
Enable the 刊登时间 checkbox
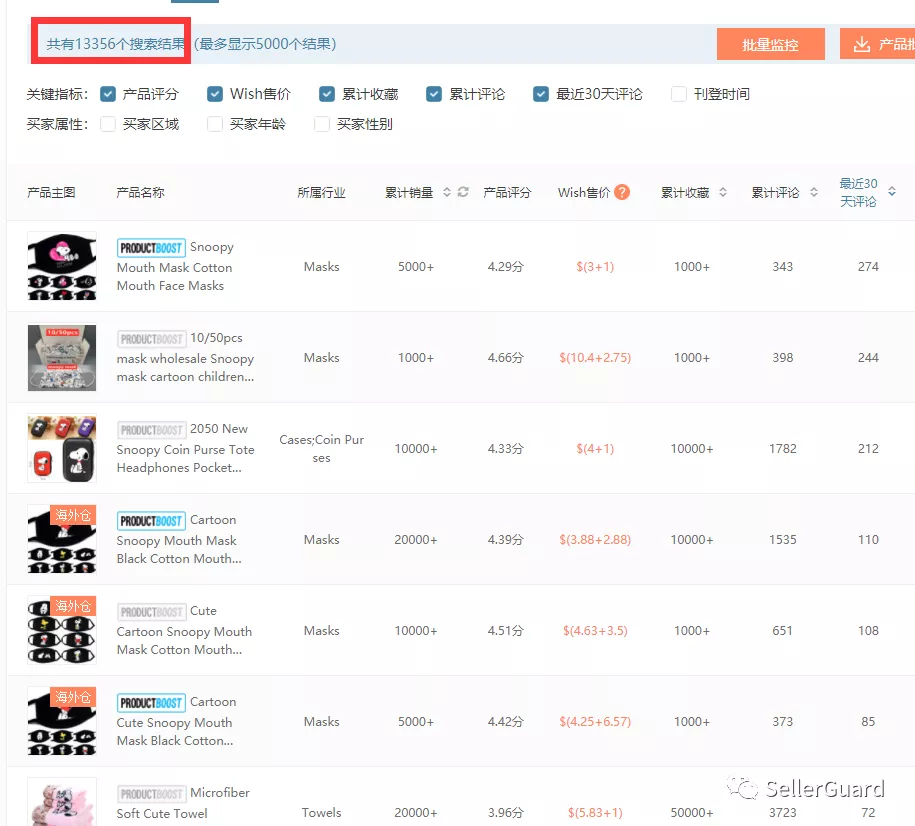(x=679, y=94)
